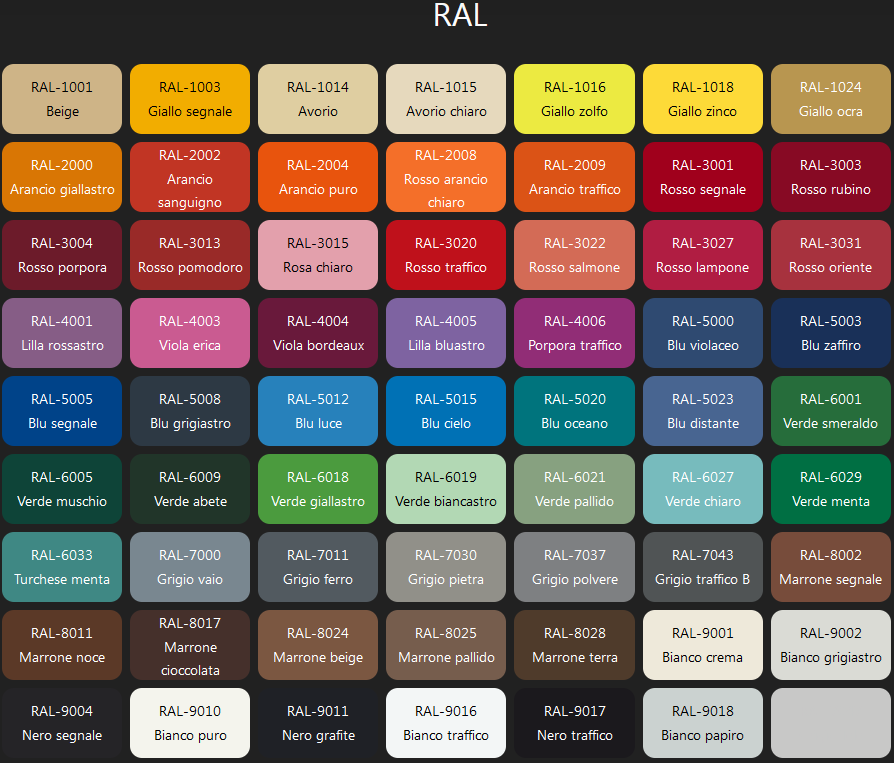Image resolution: width=894 pixels, height=763 pixels.
Task: Click RAL-5020 Blu oceano swatch
Action: click(x=574, y=411)
